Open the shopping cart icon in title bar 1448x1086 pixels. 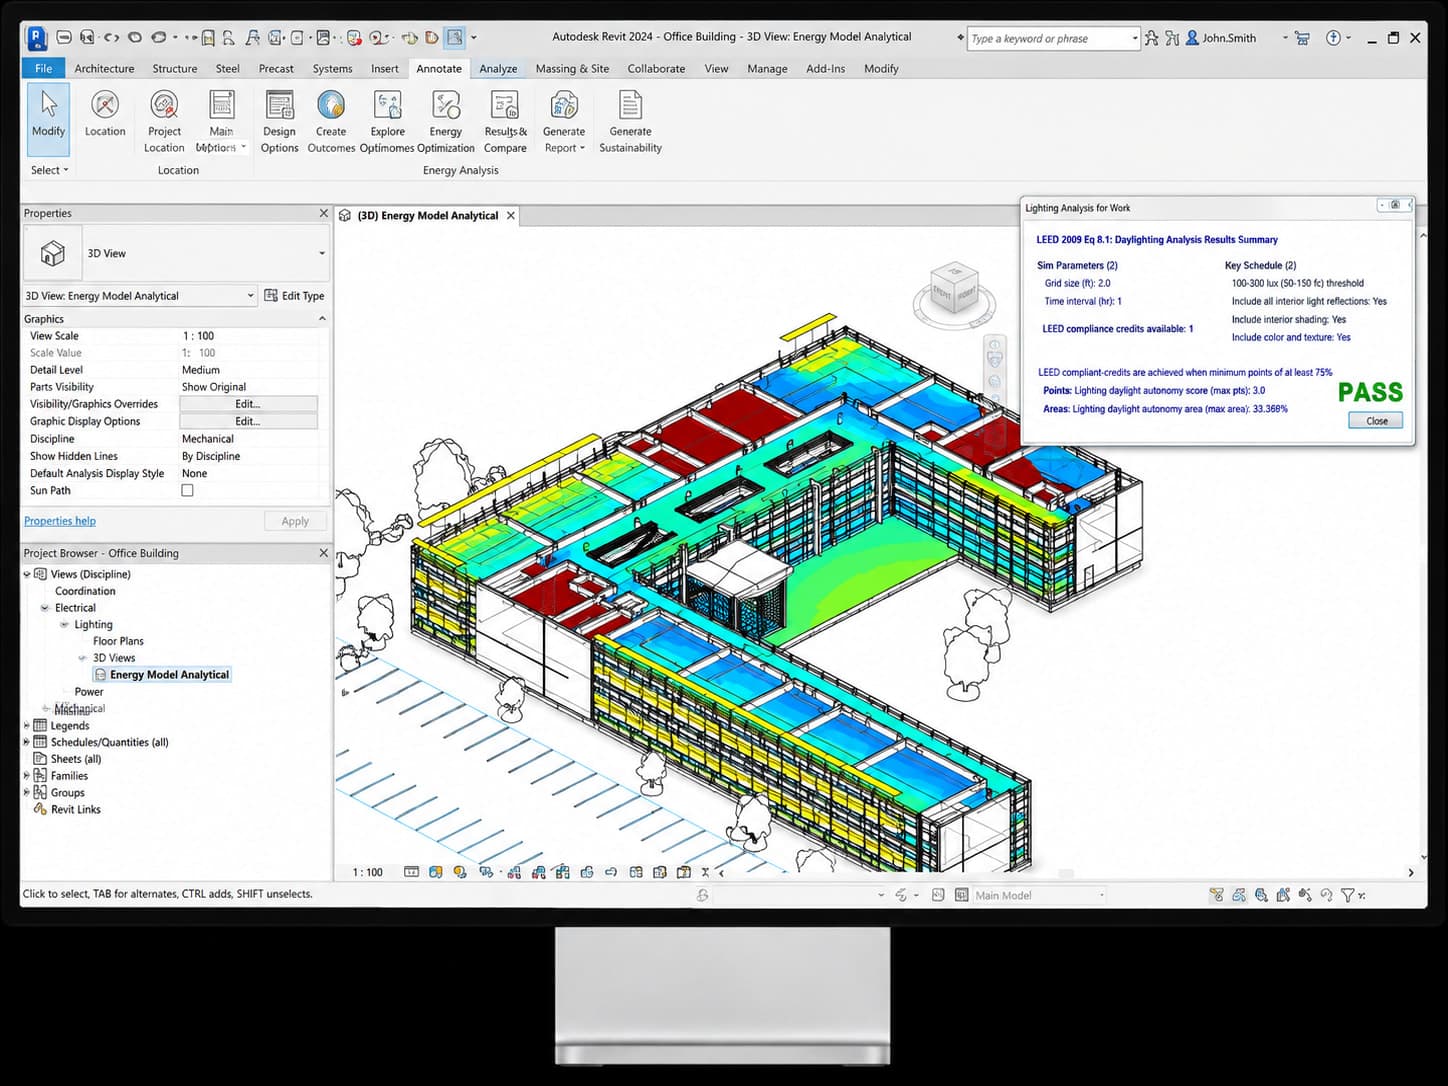click(1302, 38)
